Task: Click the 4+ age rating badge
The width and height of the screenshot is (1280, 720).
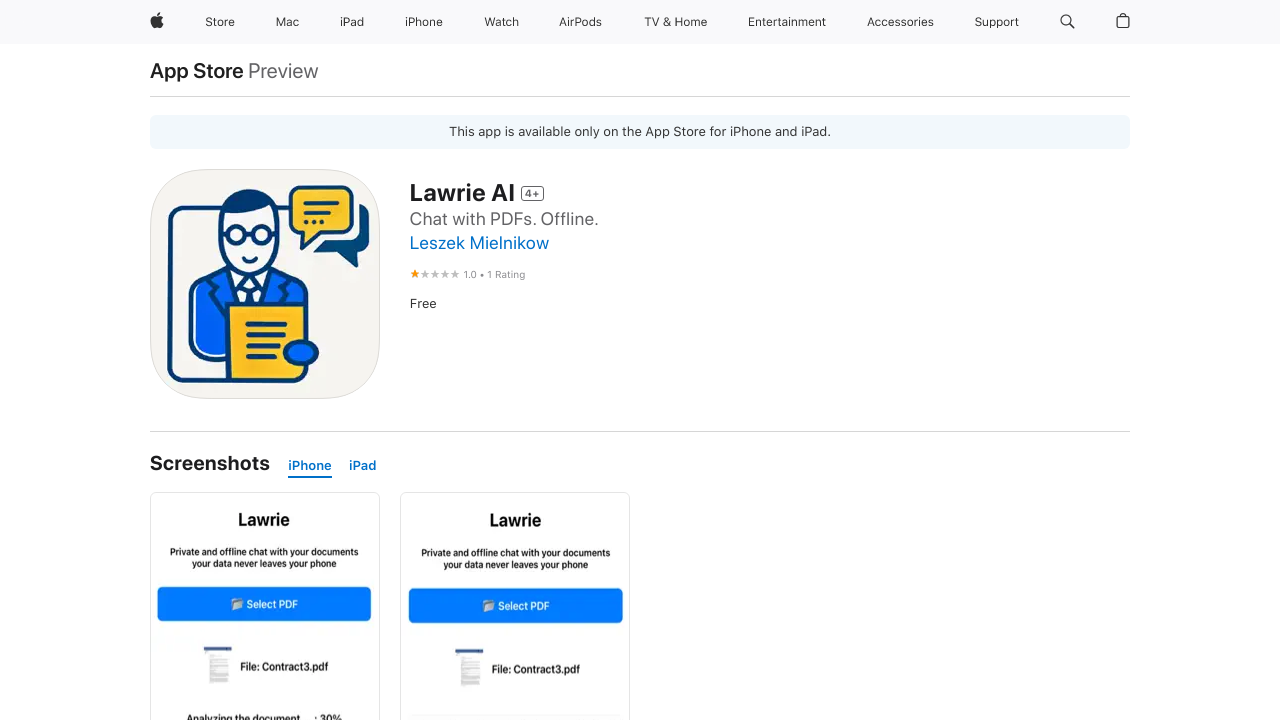Action: (532, 194)
